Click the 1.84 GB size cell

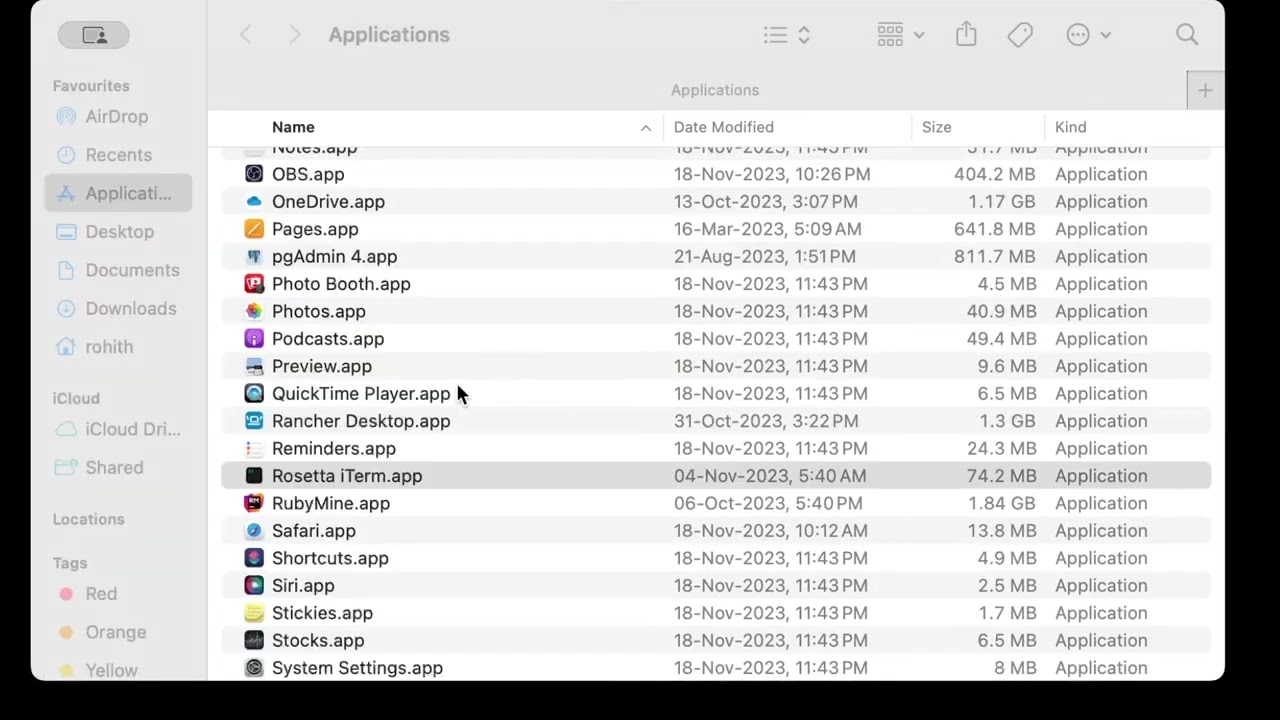[x=1001, y=503]
